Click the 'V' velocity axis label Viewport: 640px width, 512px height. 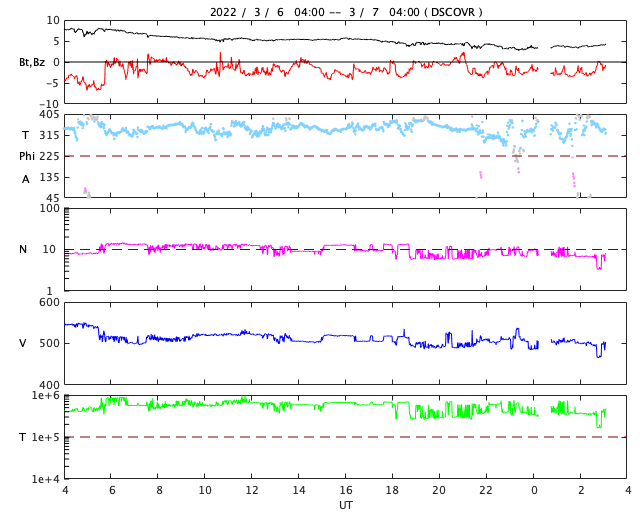[x=23, y=343]
